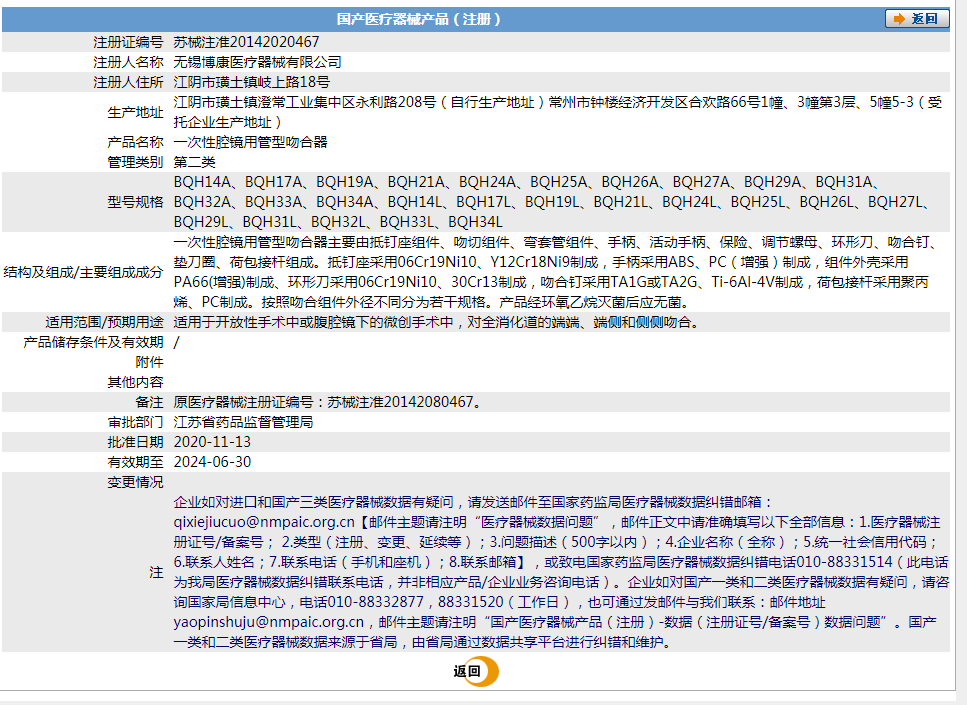The image size is (967, 705).
Task: Click model code BQH14A in specifications
Action: point(202,182)
